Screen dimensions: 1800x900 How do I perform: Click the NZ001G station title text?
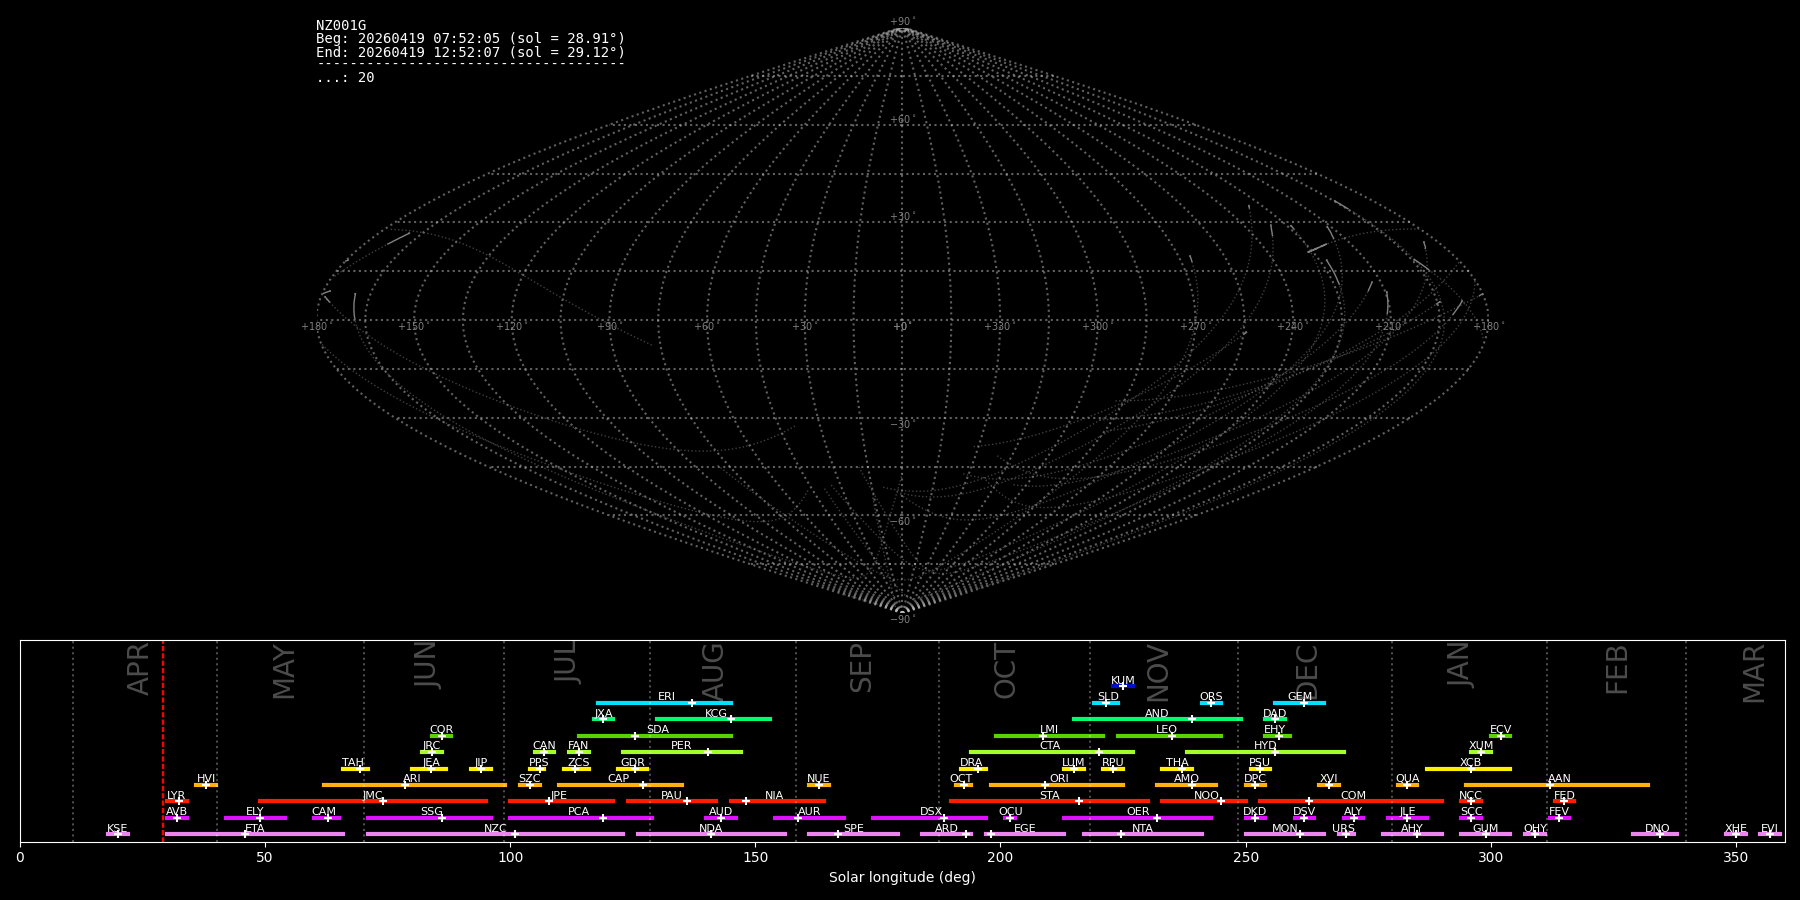tap(341, 26)
